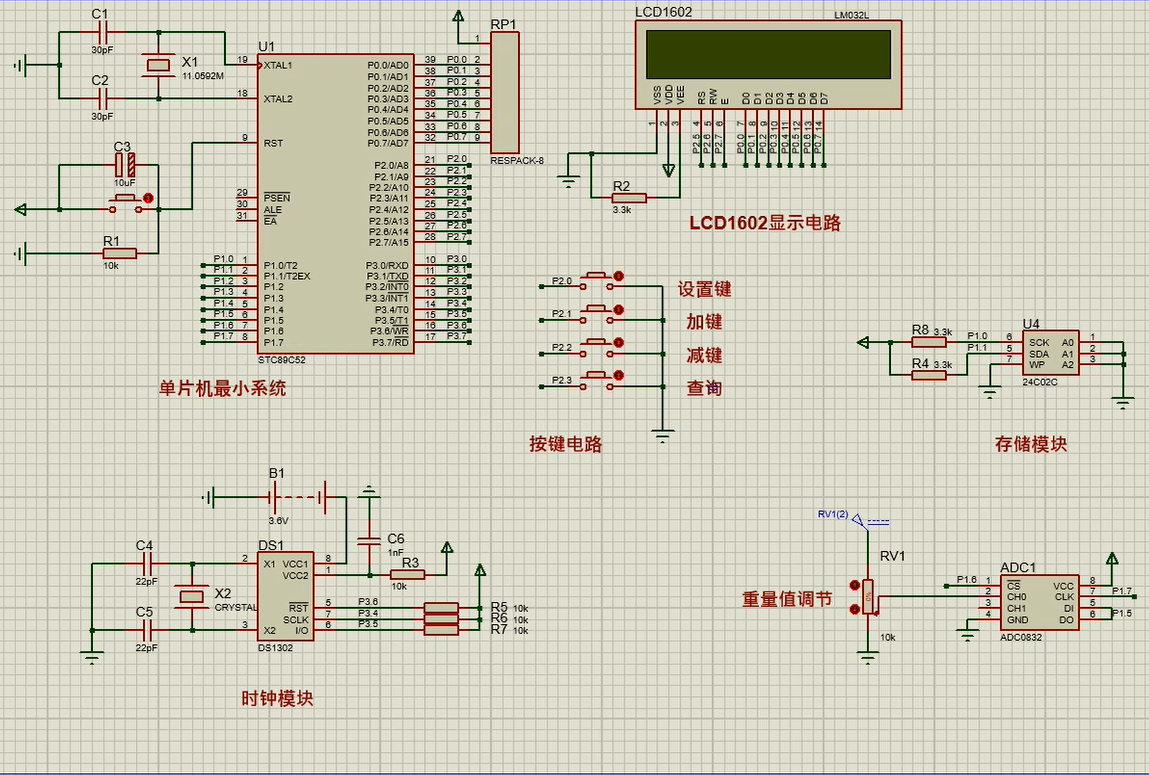Decrease RV1 potentiometer using lower red dot

click(x=854, y=608)
